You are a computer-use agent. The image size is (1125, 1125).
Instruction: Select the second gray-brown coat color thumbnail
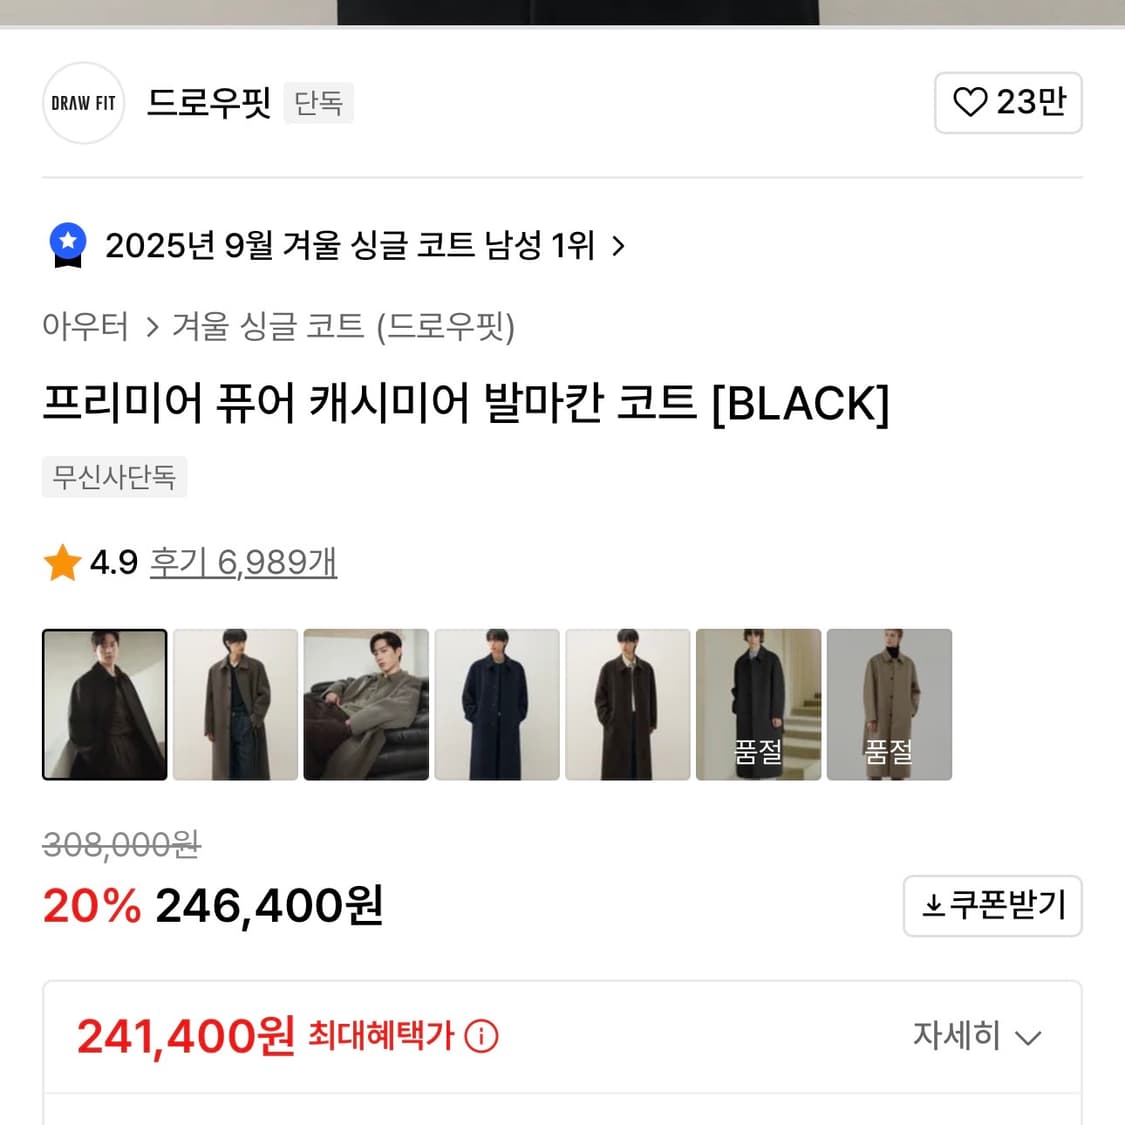point(236,704)
